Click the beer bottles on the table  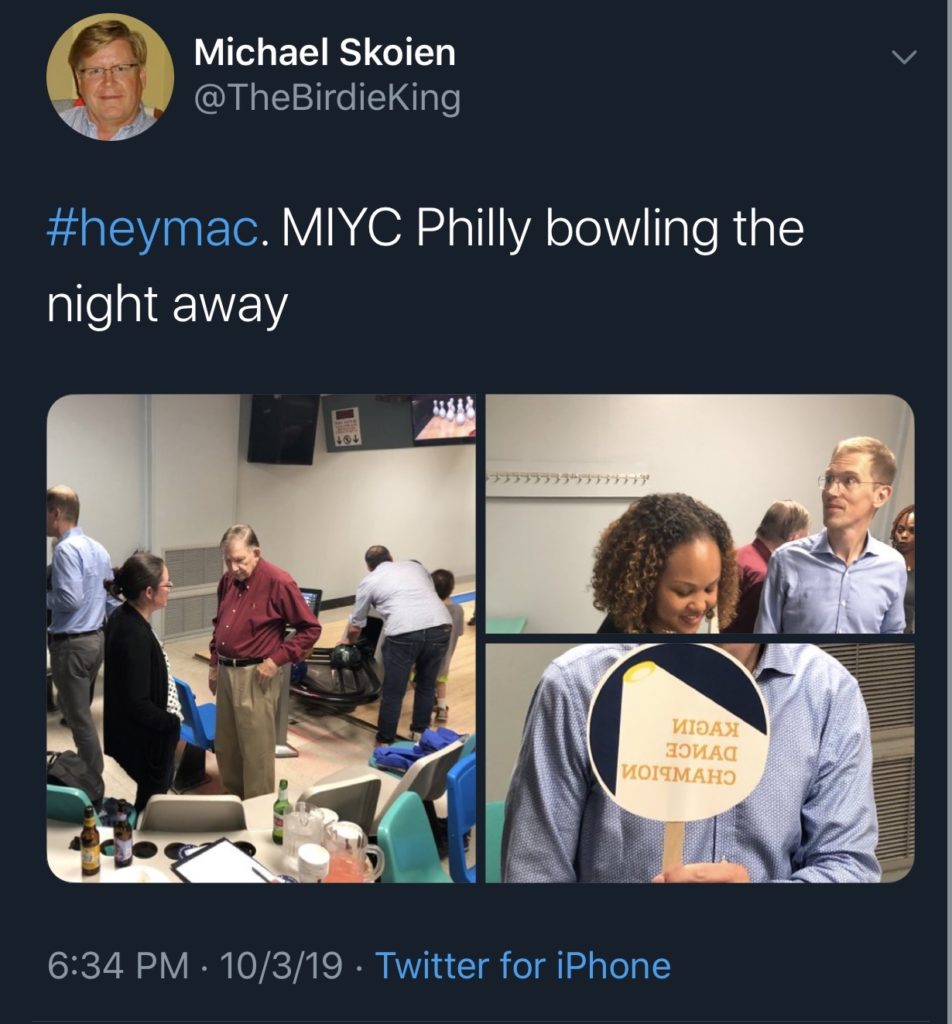(105, 838)
